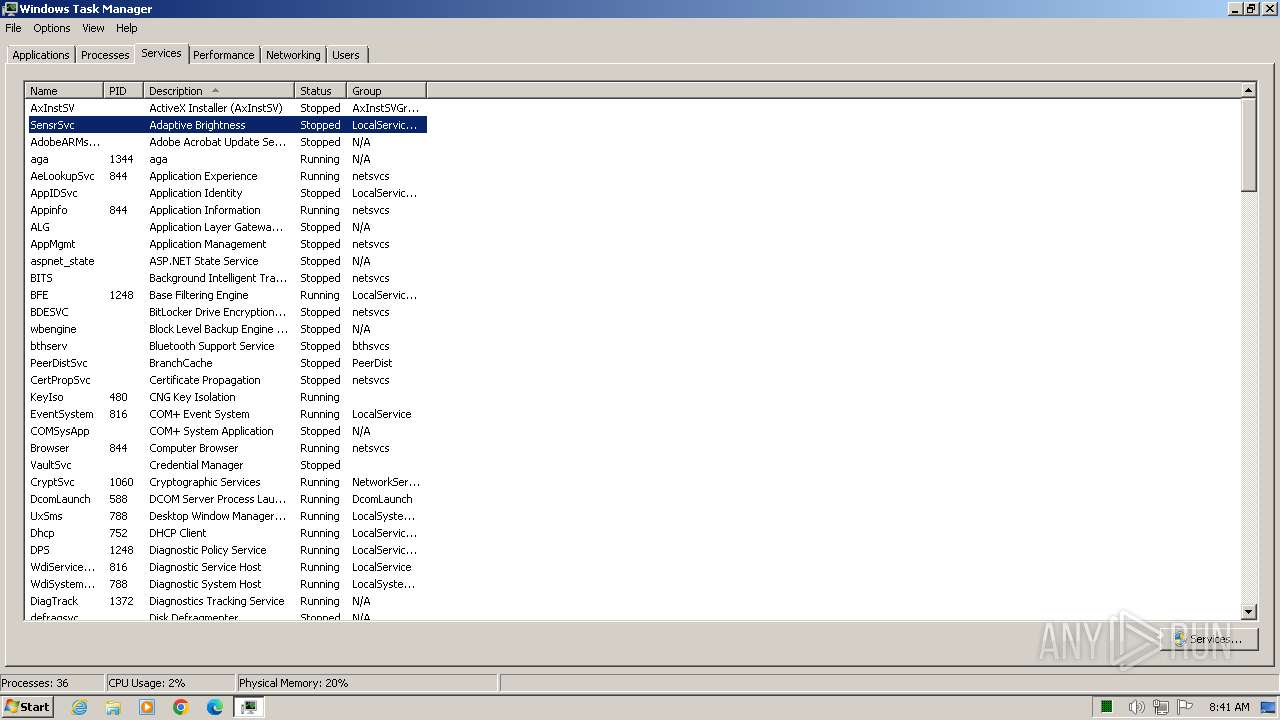Select the Browser service row
1280x720 pixels.
coord(227,448)
